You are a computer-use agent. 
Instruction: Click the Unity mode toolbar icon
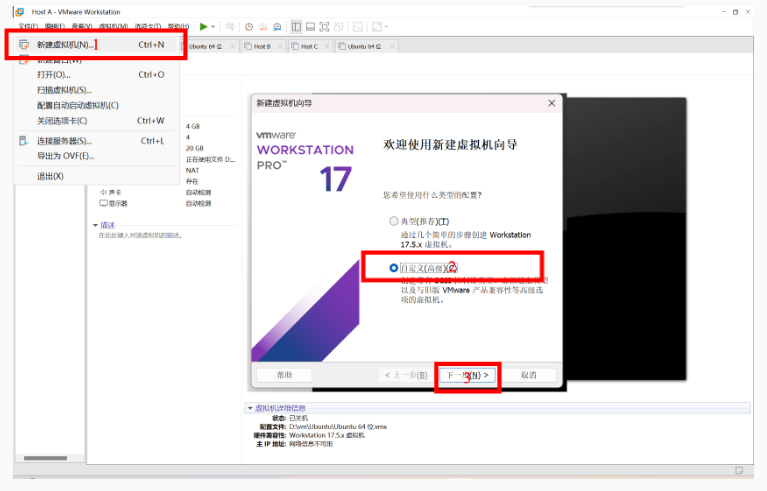click(338, 26)
